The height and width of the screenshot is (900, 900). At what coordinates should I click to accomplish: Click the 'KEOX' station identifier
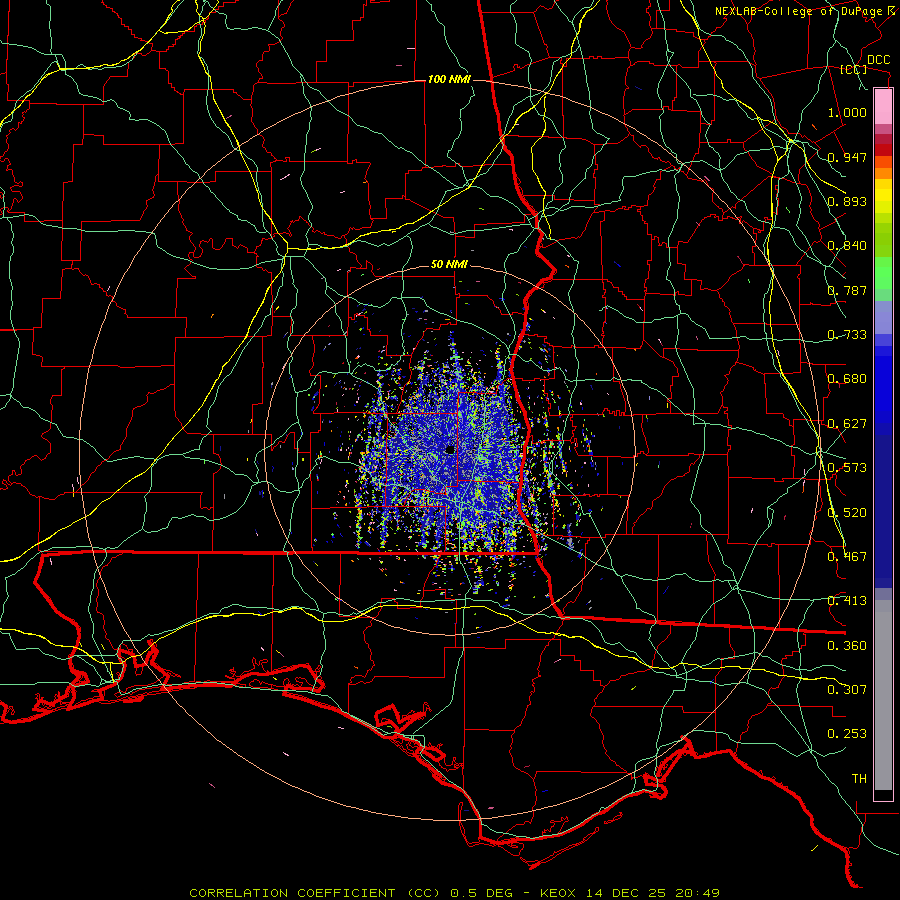558,893
